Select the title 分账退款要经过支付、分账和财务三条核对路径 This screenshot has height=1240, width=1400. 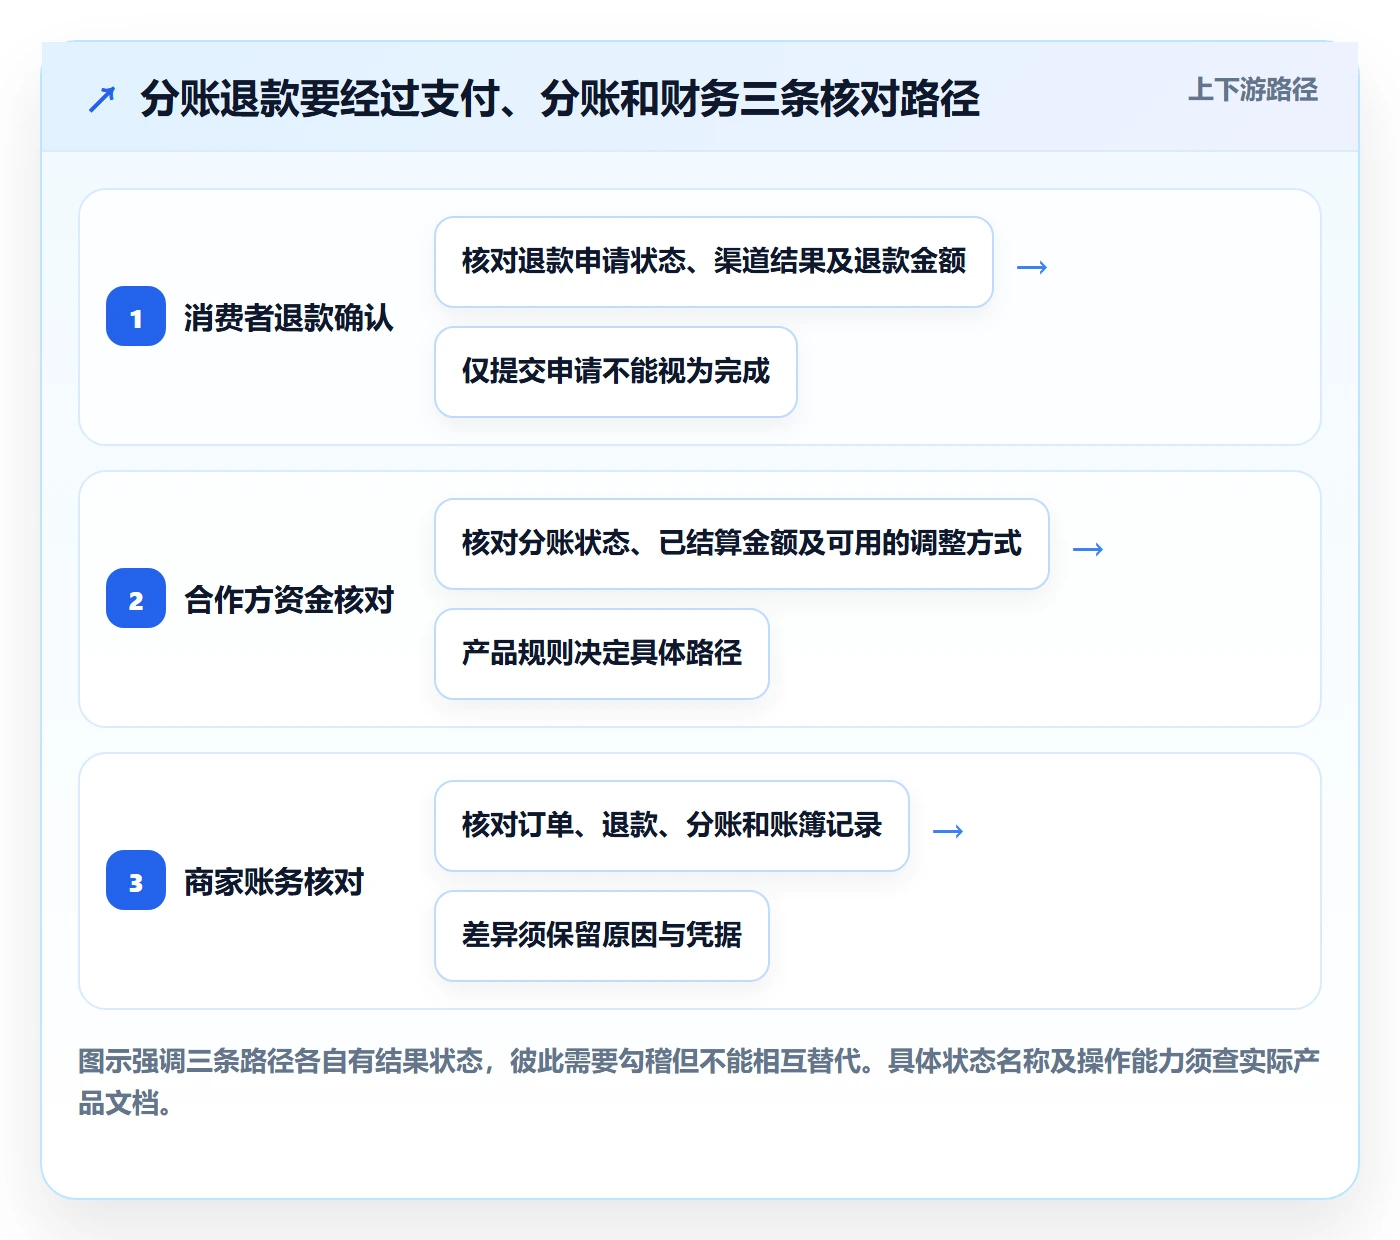point(559,99)
